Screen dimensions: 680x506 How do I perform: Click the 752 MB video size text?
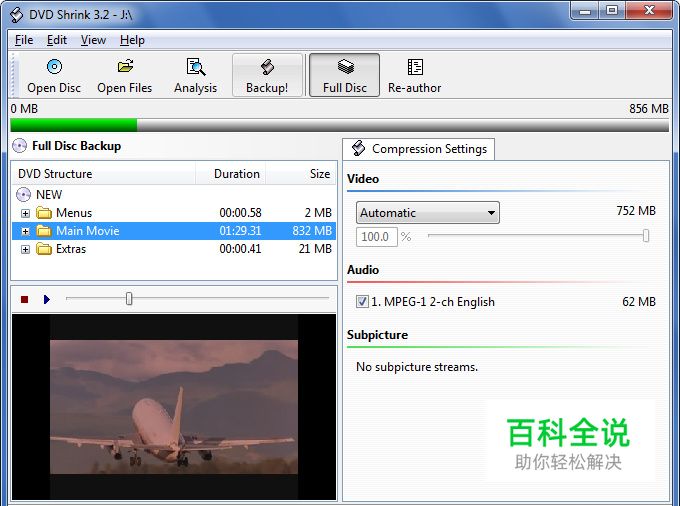pos(636,211)
